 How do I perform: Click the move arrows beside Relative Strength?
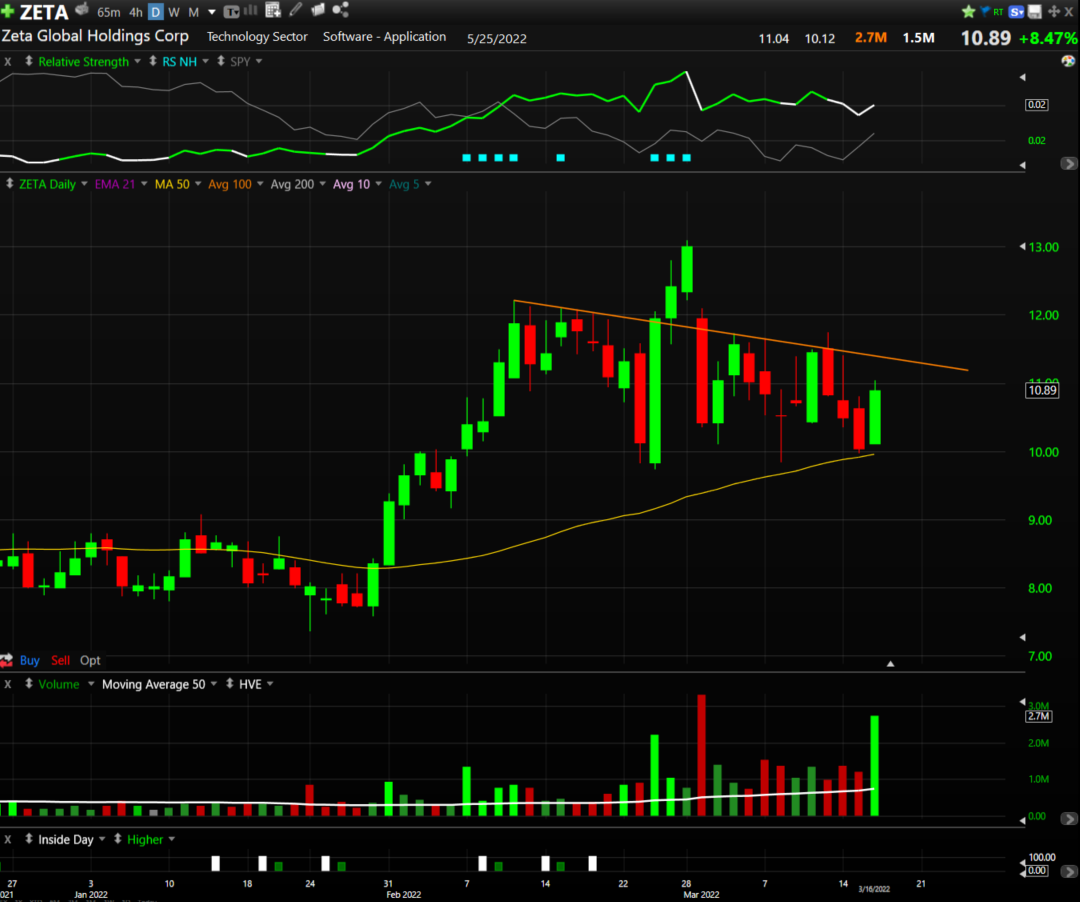(29, 61)
